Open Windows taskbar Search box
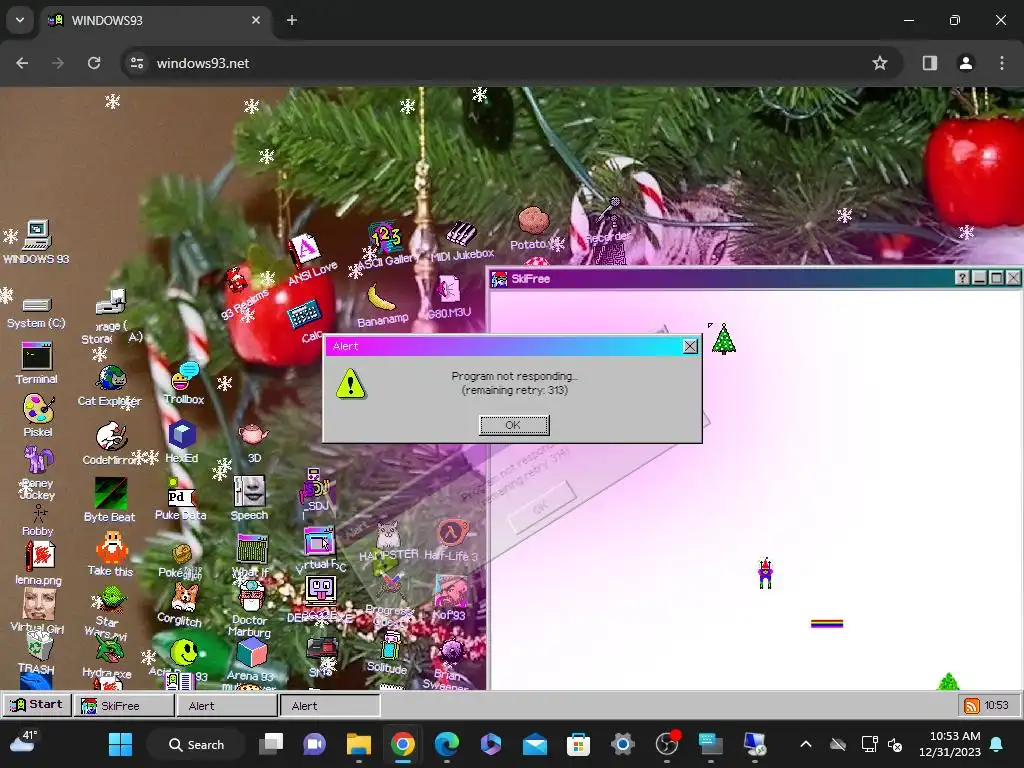Image resolution: width=1024 pixels, height=768 pixels. click(197, 744)
